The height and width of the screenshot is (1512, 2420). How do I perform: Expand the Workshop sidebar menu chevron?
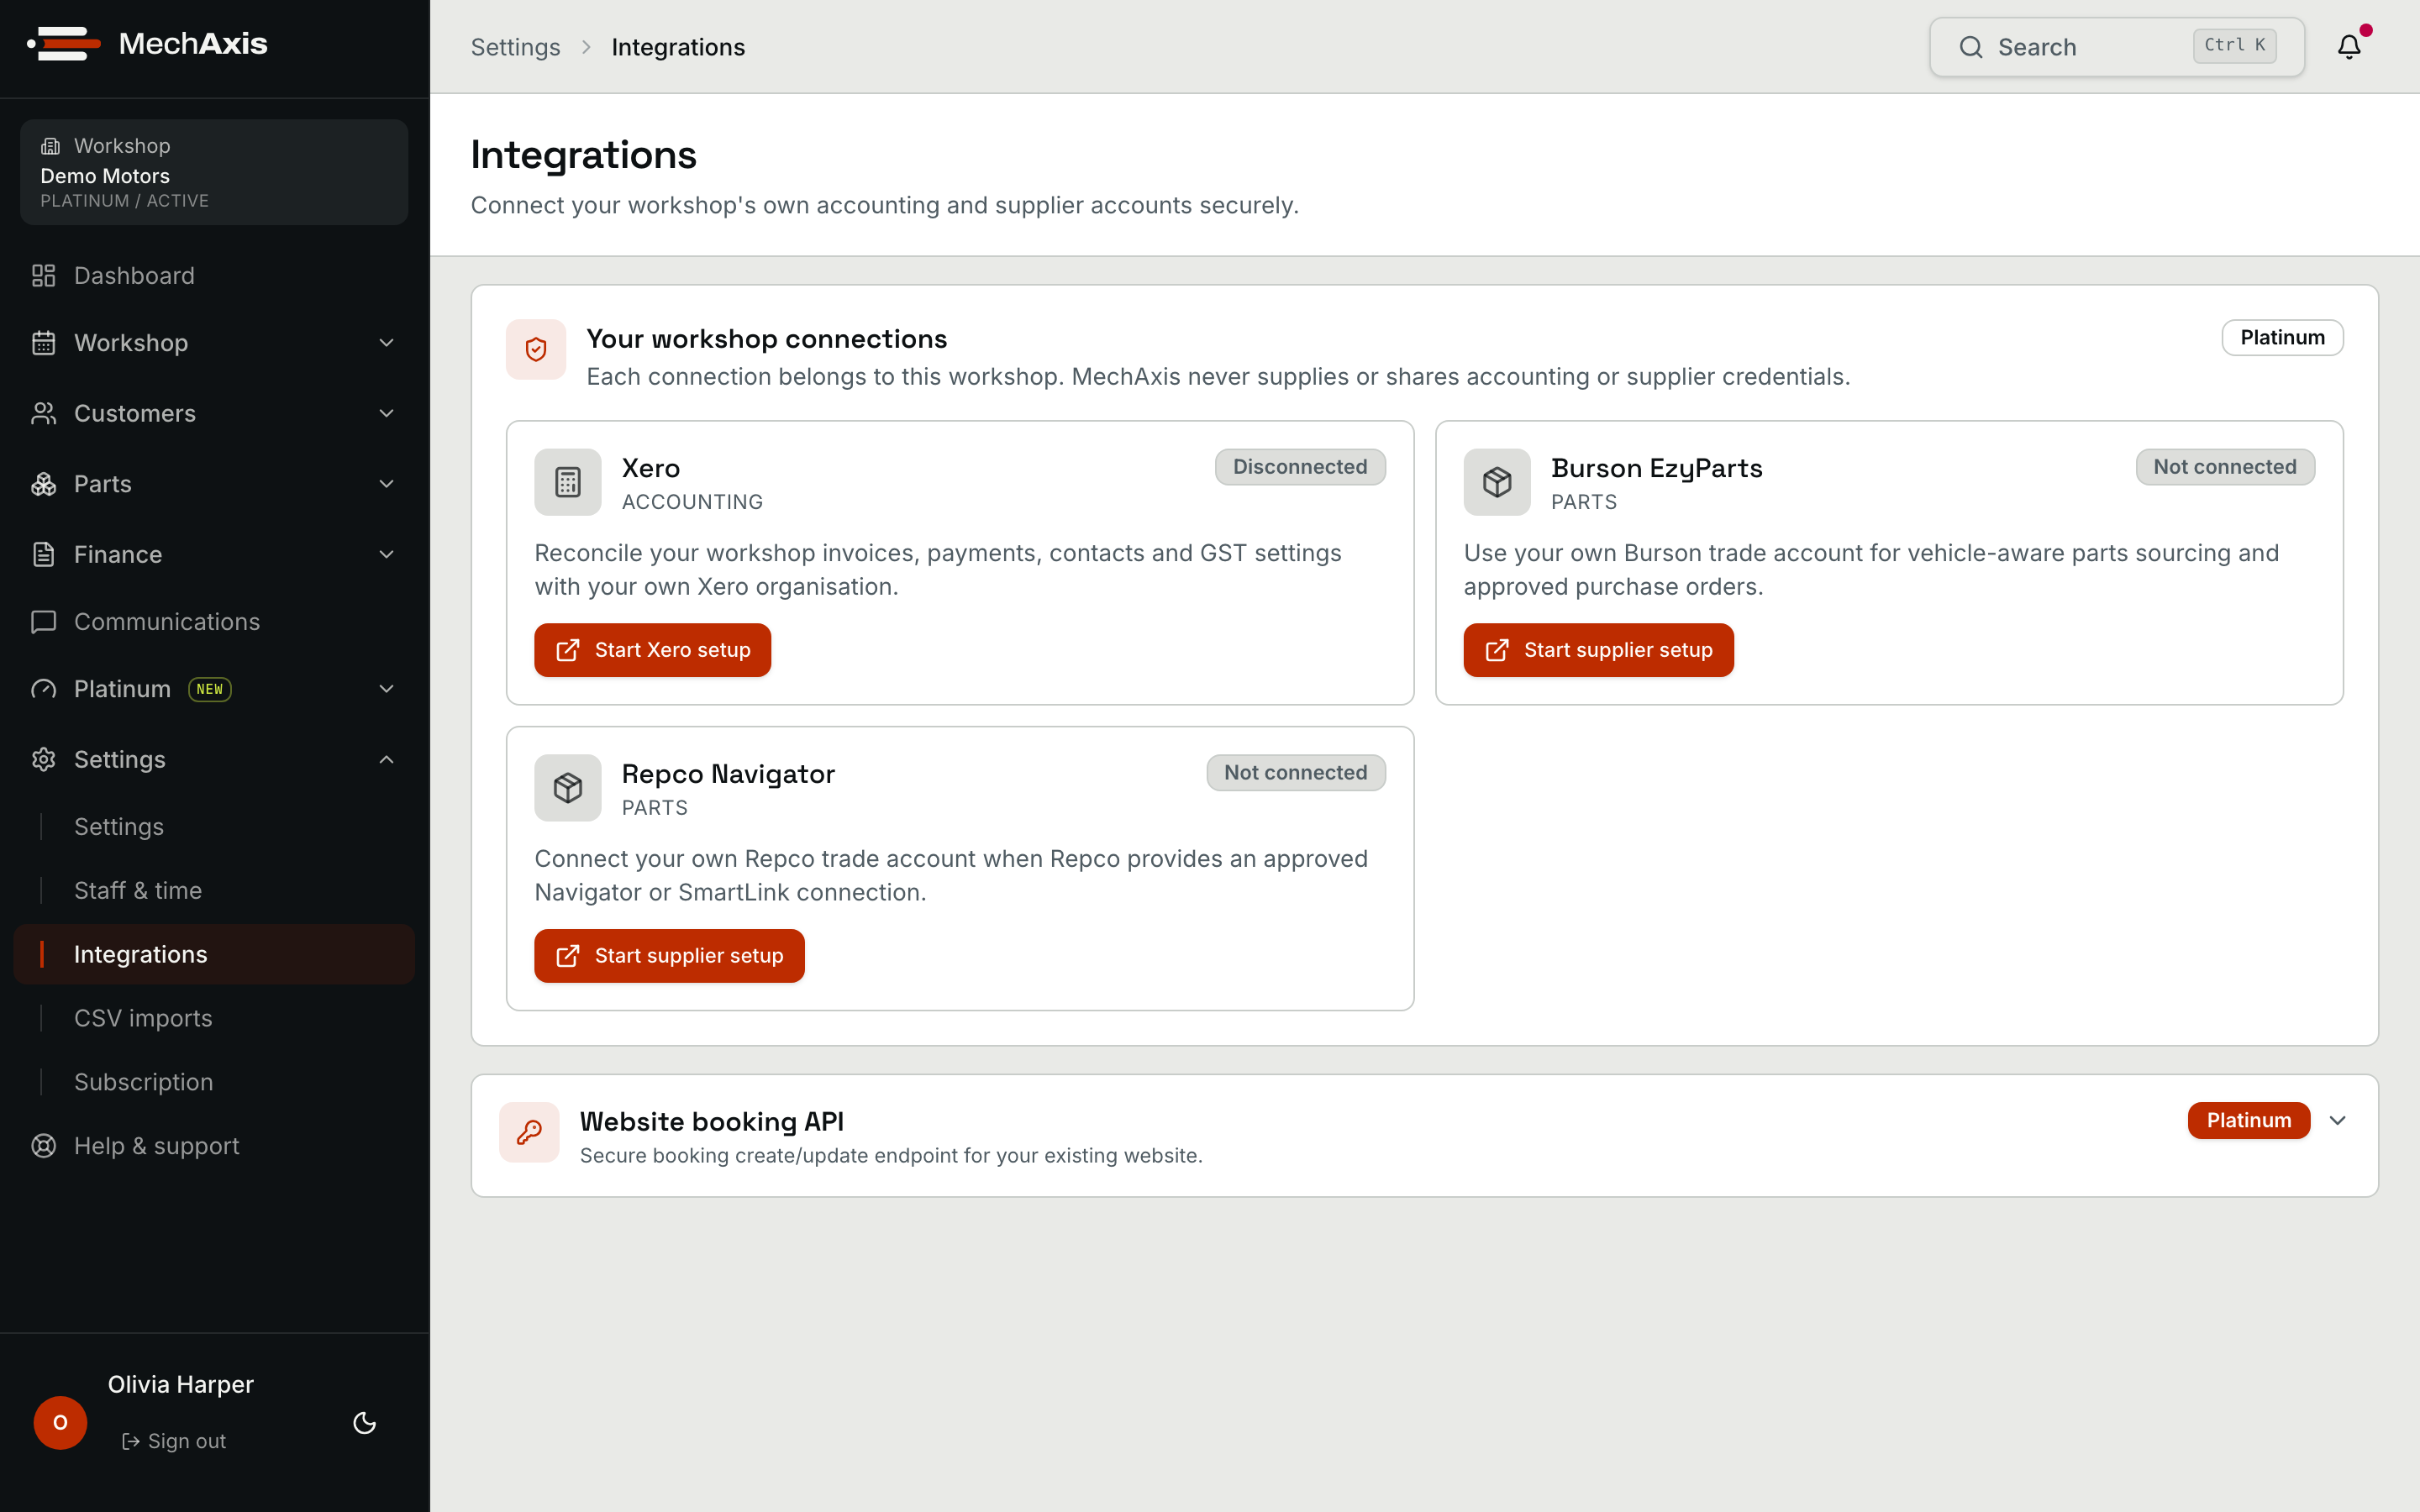(x=387, y=343)
